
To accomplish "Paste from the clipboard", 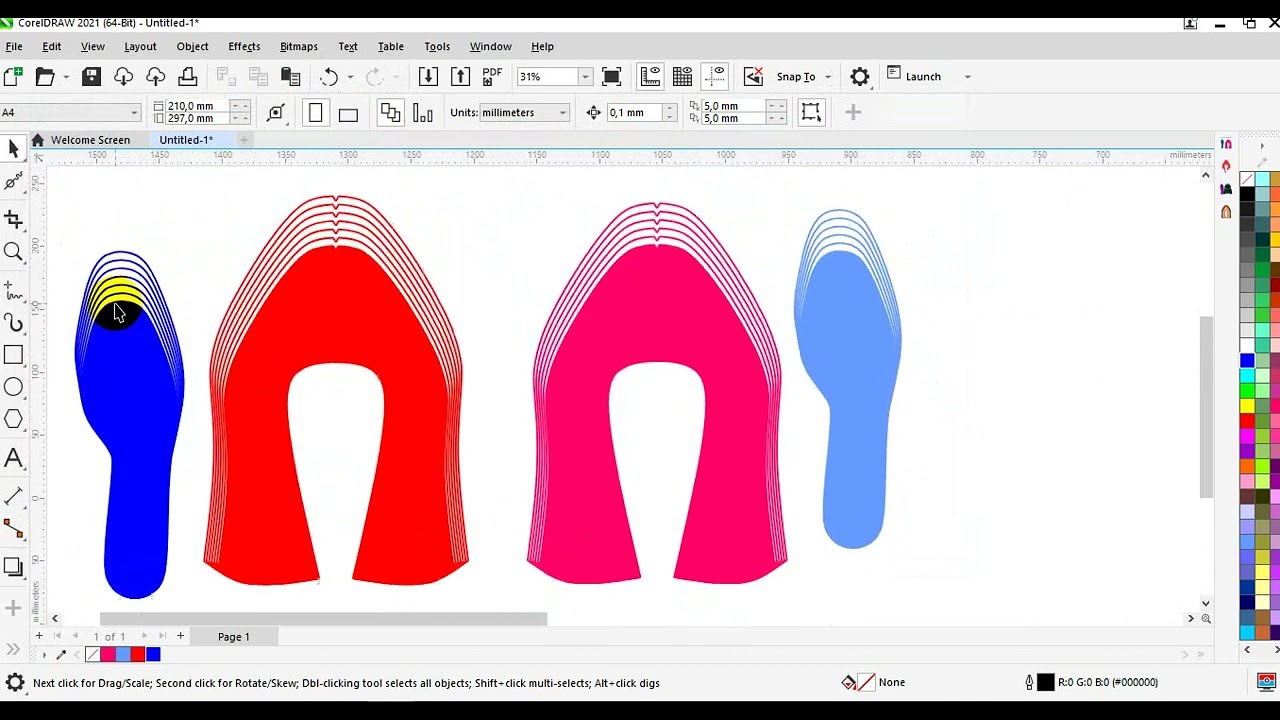I will [x=291, y=76].
